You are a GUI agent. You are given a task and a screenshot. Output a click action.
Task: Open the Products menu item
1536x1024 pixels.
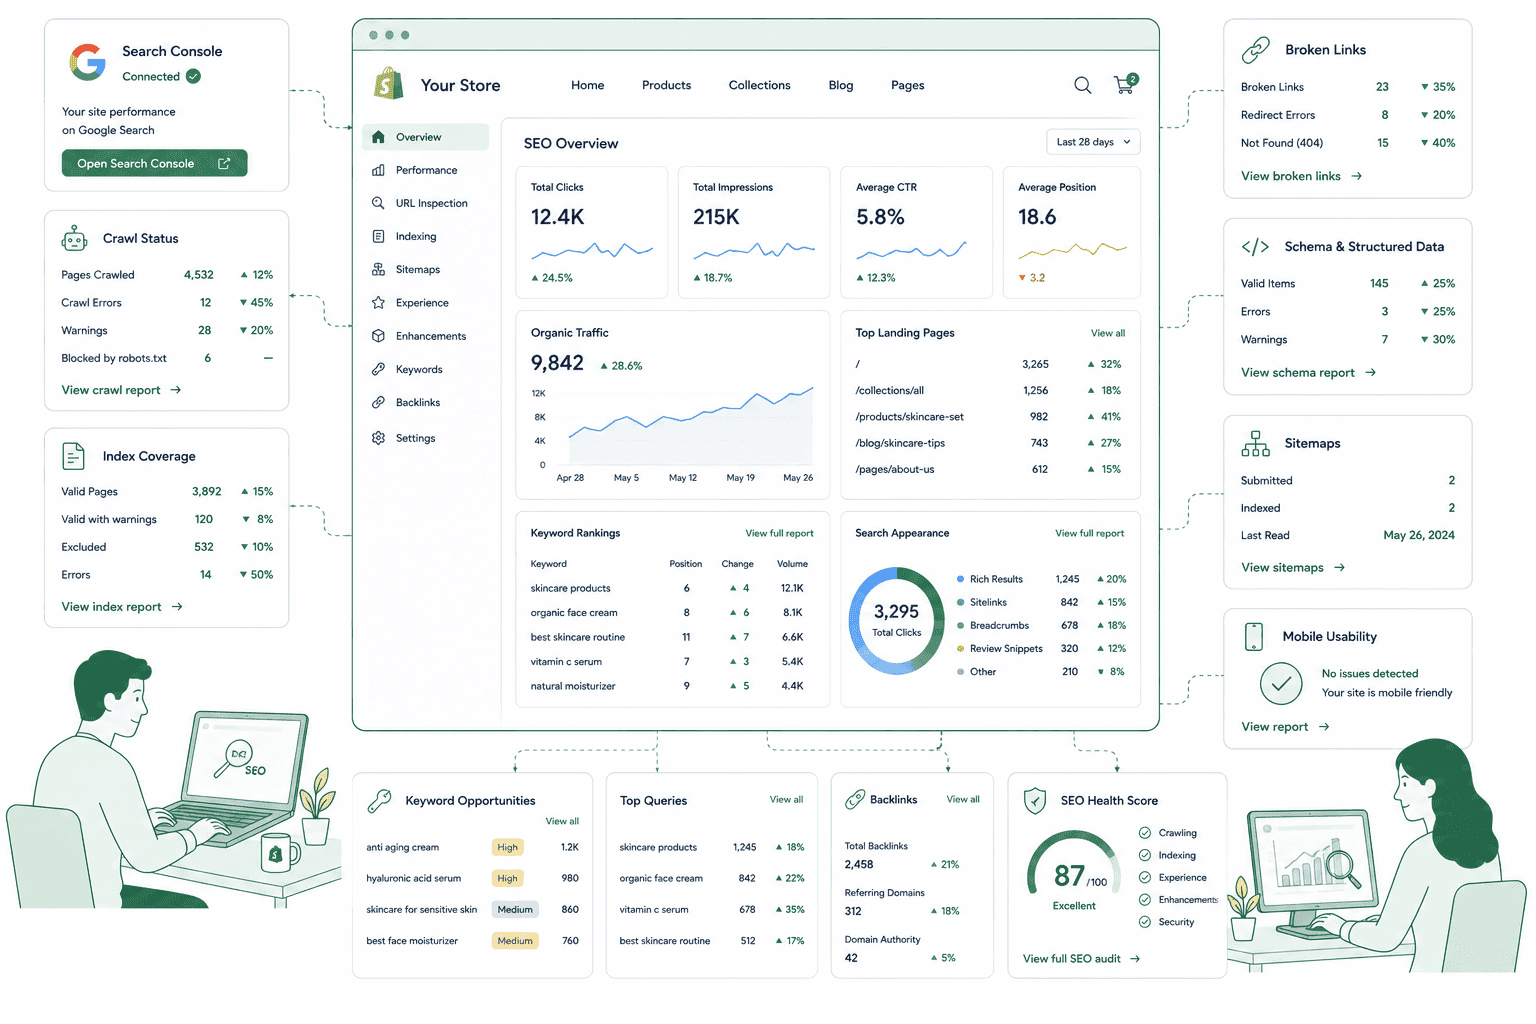(666, 85)
